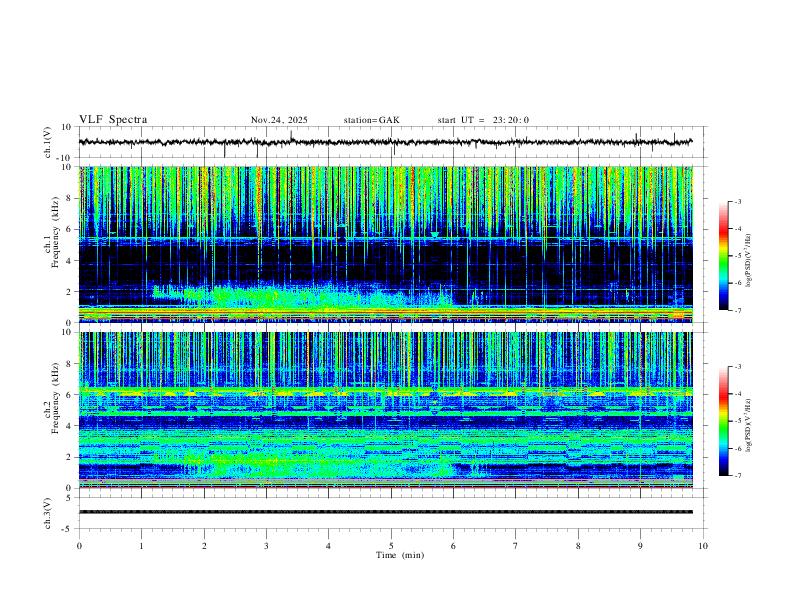
Task: Click time axis tick label "8"
Action: click(578, 546)
